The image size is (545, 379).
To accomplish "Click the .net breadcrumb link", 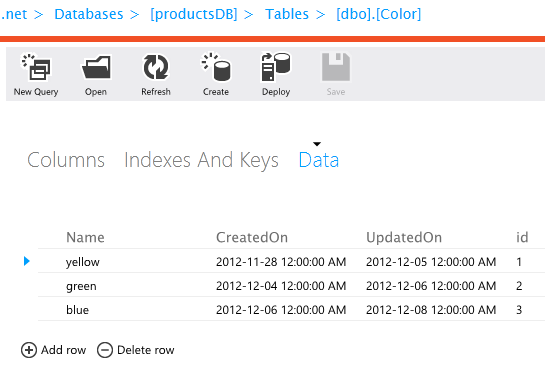I will pos(14,14).
